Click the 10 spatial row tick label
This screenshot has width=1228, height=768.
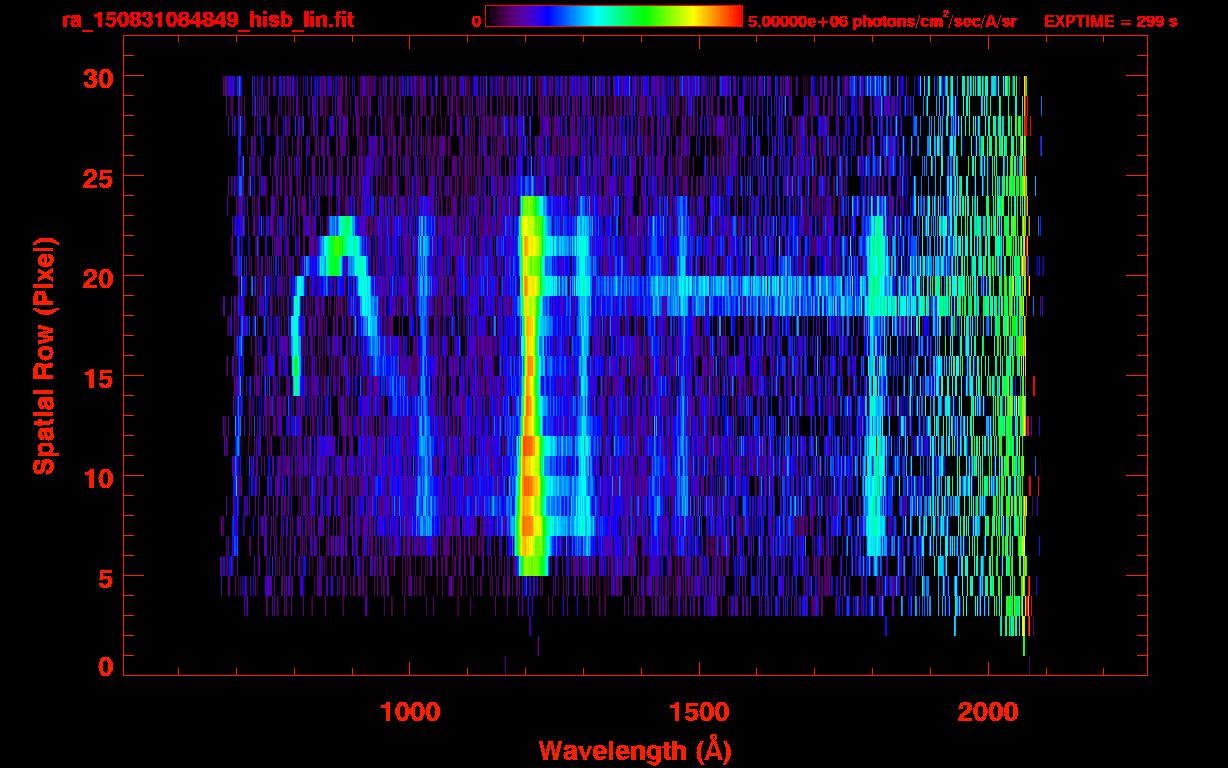(96, 477)
